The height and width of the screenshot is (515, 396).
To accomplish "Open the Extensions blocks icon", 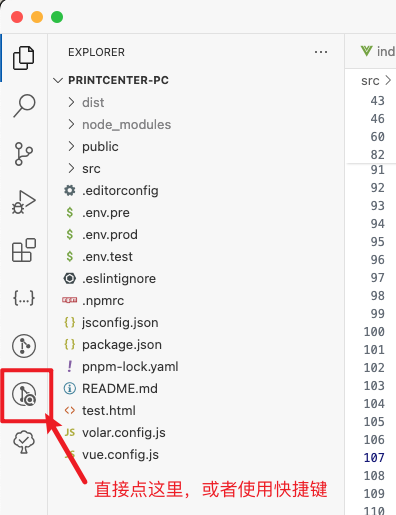I will 24,250.
